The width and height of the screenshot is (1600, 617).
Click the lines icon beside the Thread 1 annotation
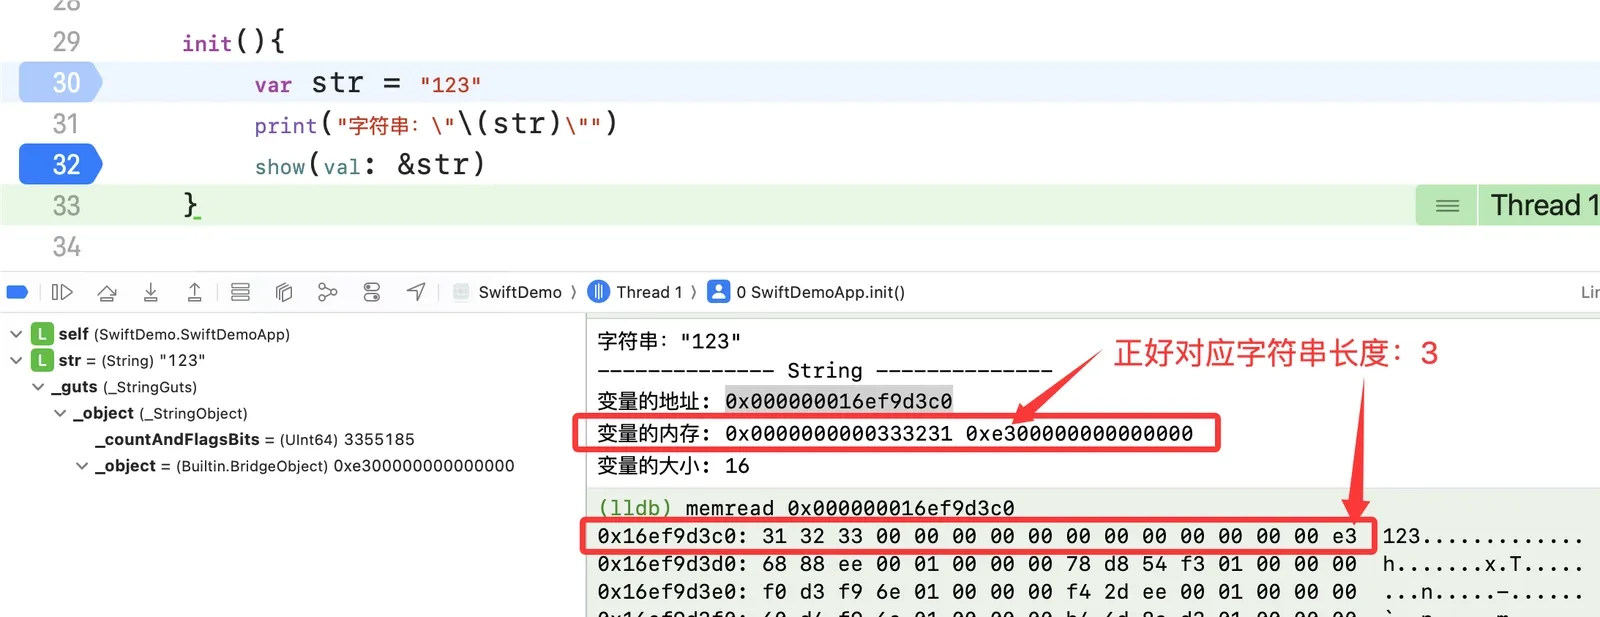pyautogui.click(x=1447, y=206)
